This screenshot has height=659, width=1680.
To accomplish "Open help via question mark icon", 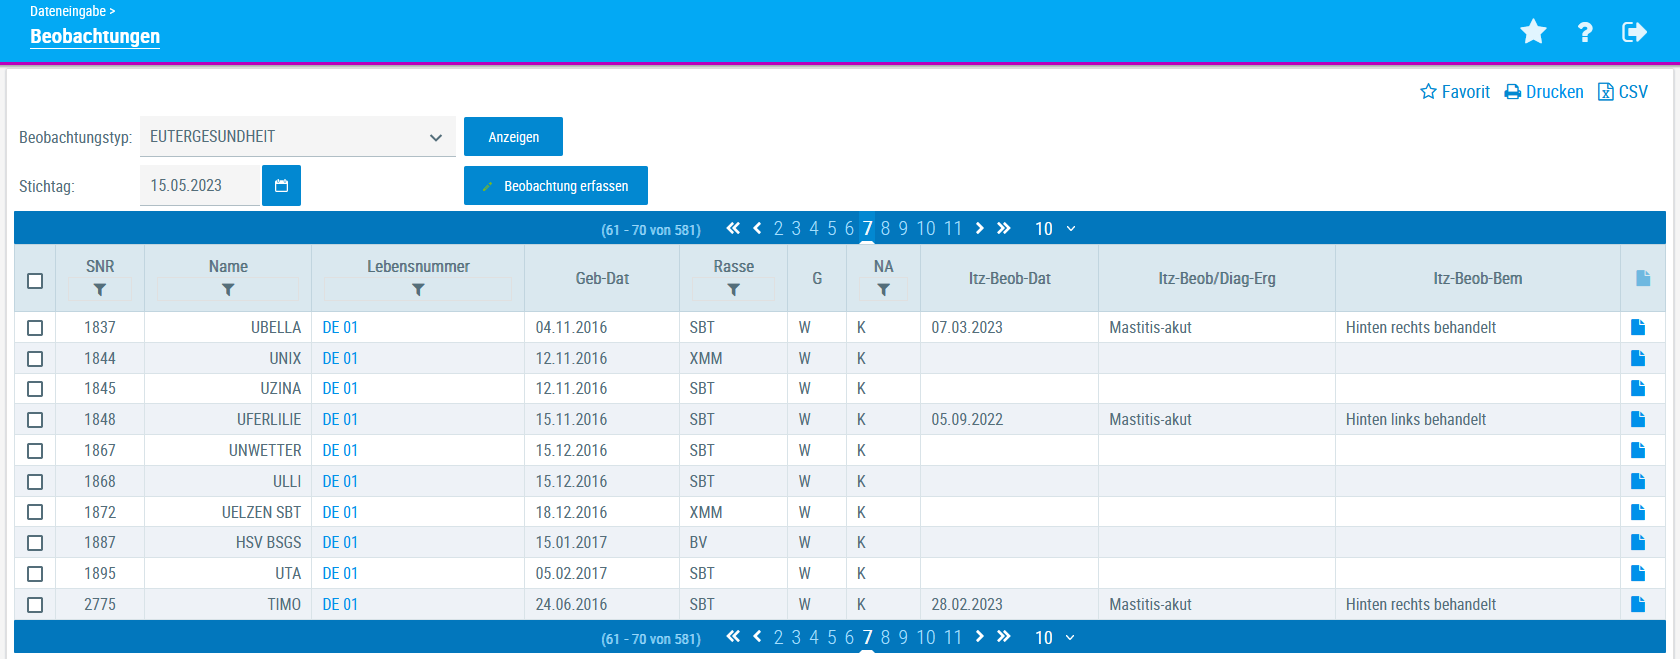I will click(x=1585, y=32).
